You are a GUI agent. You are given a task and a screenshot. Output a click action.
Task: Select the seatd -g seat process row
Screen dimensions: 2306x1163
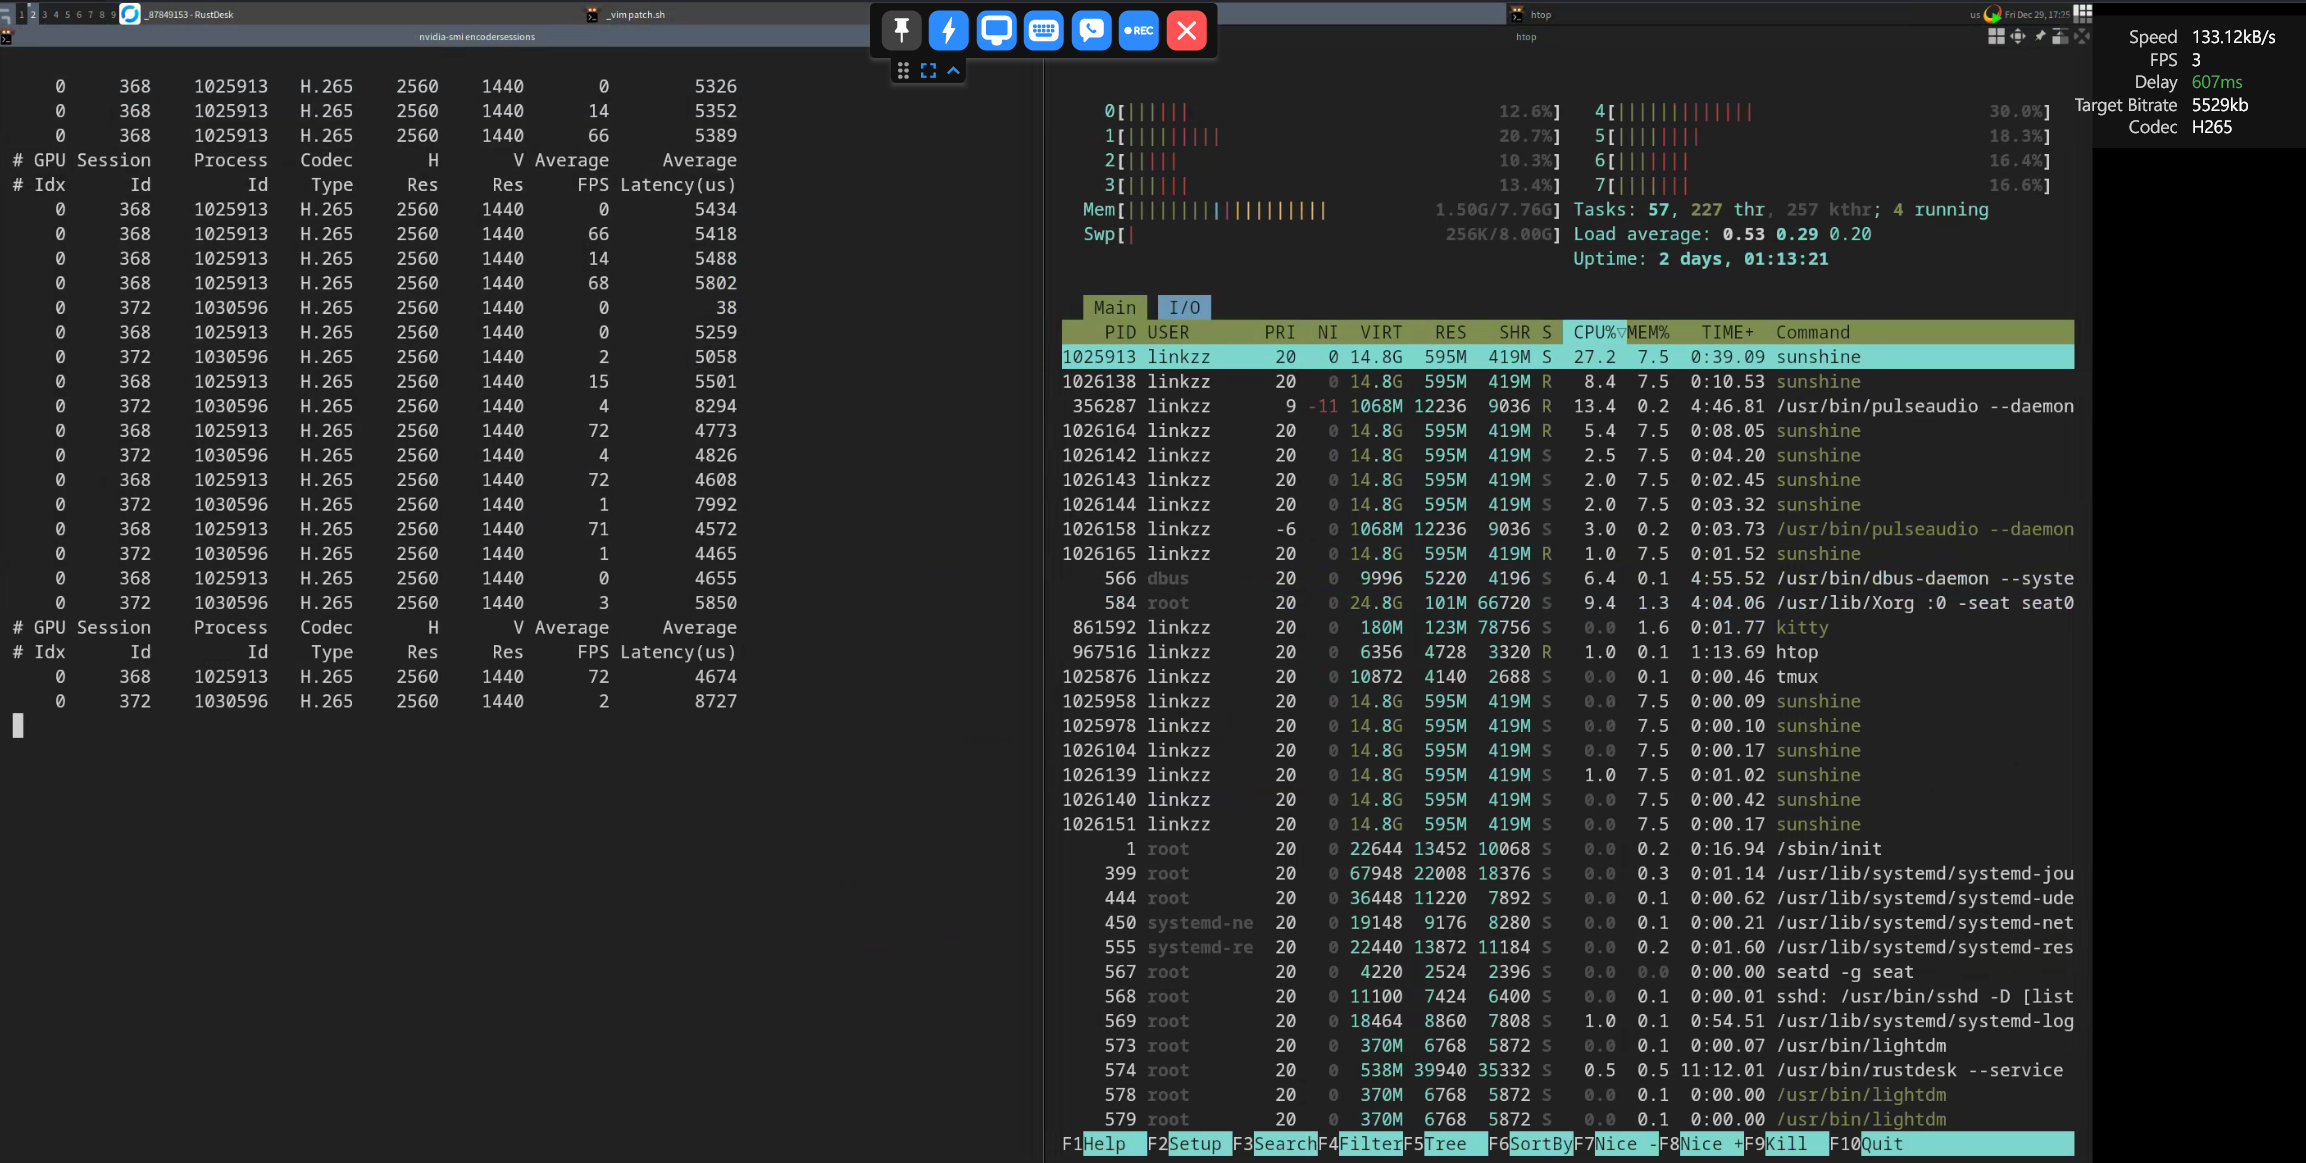1567,972
